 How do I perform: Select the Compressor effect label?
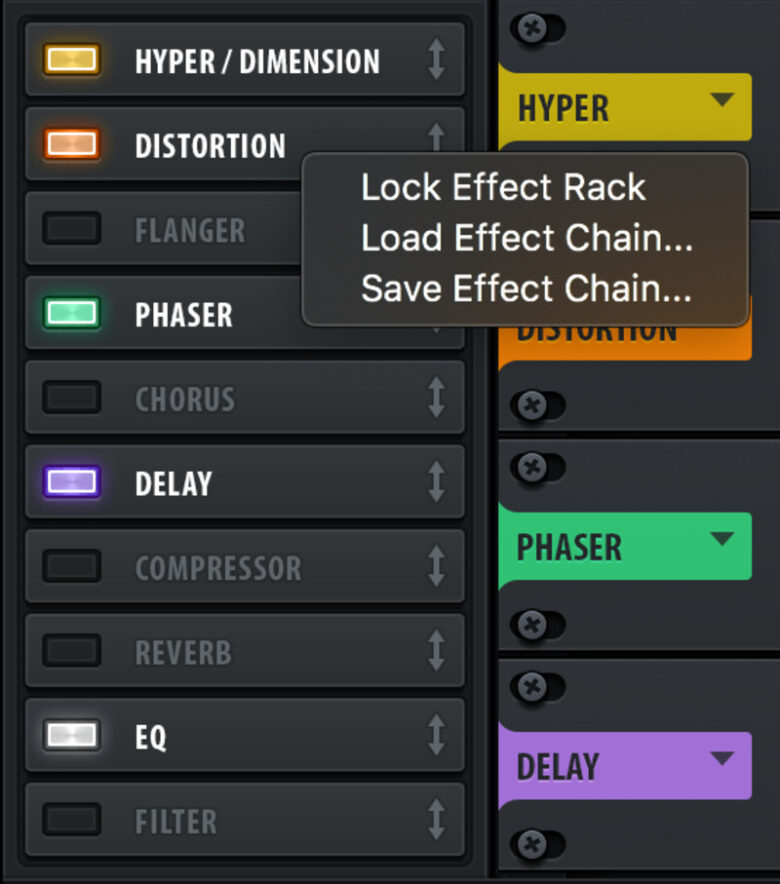(x=218, y=568)
